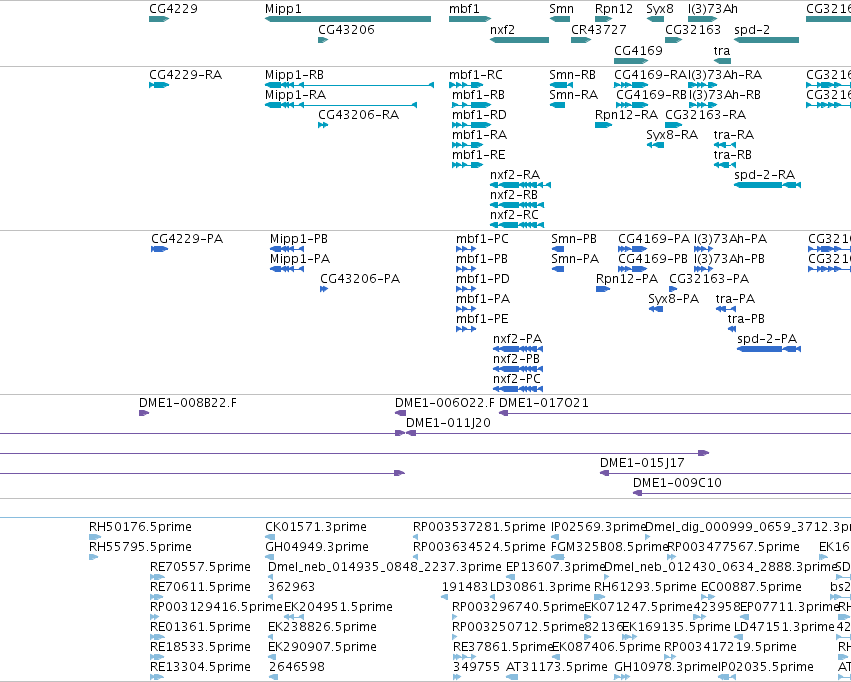
Task: Open the CG43206-RA transcript label
Action: click(358, 114)
